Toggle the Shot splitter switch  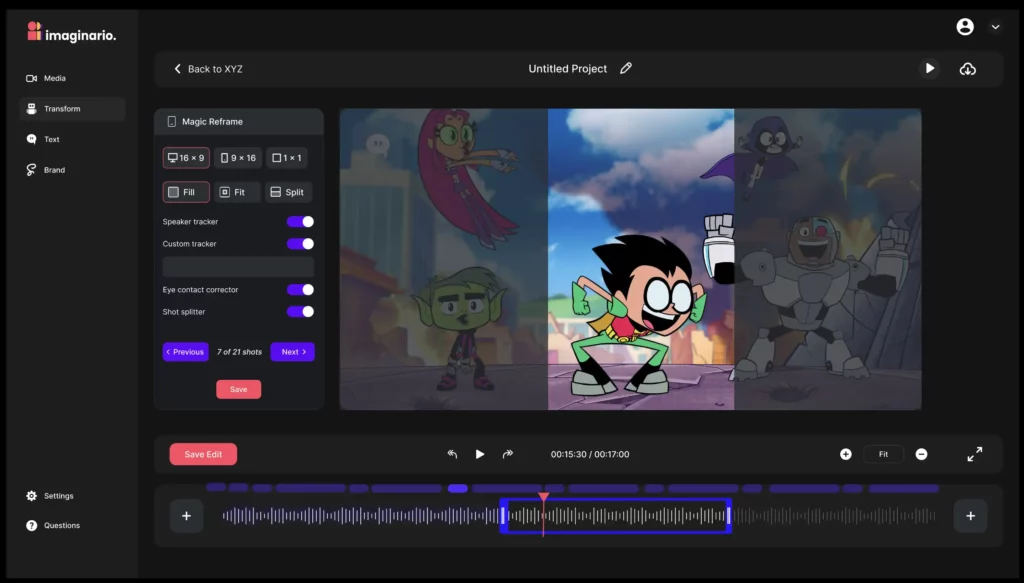(300, 312)
